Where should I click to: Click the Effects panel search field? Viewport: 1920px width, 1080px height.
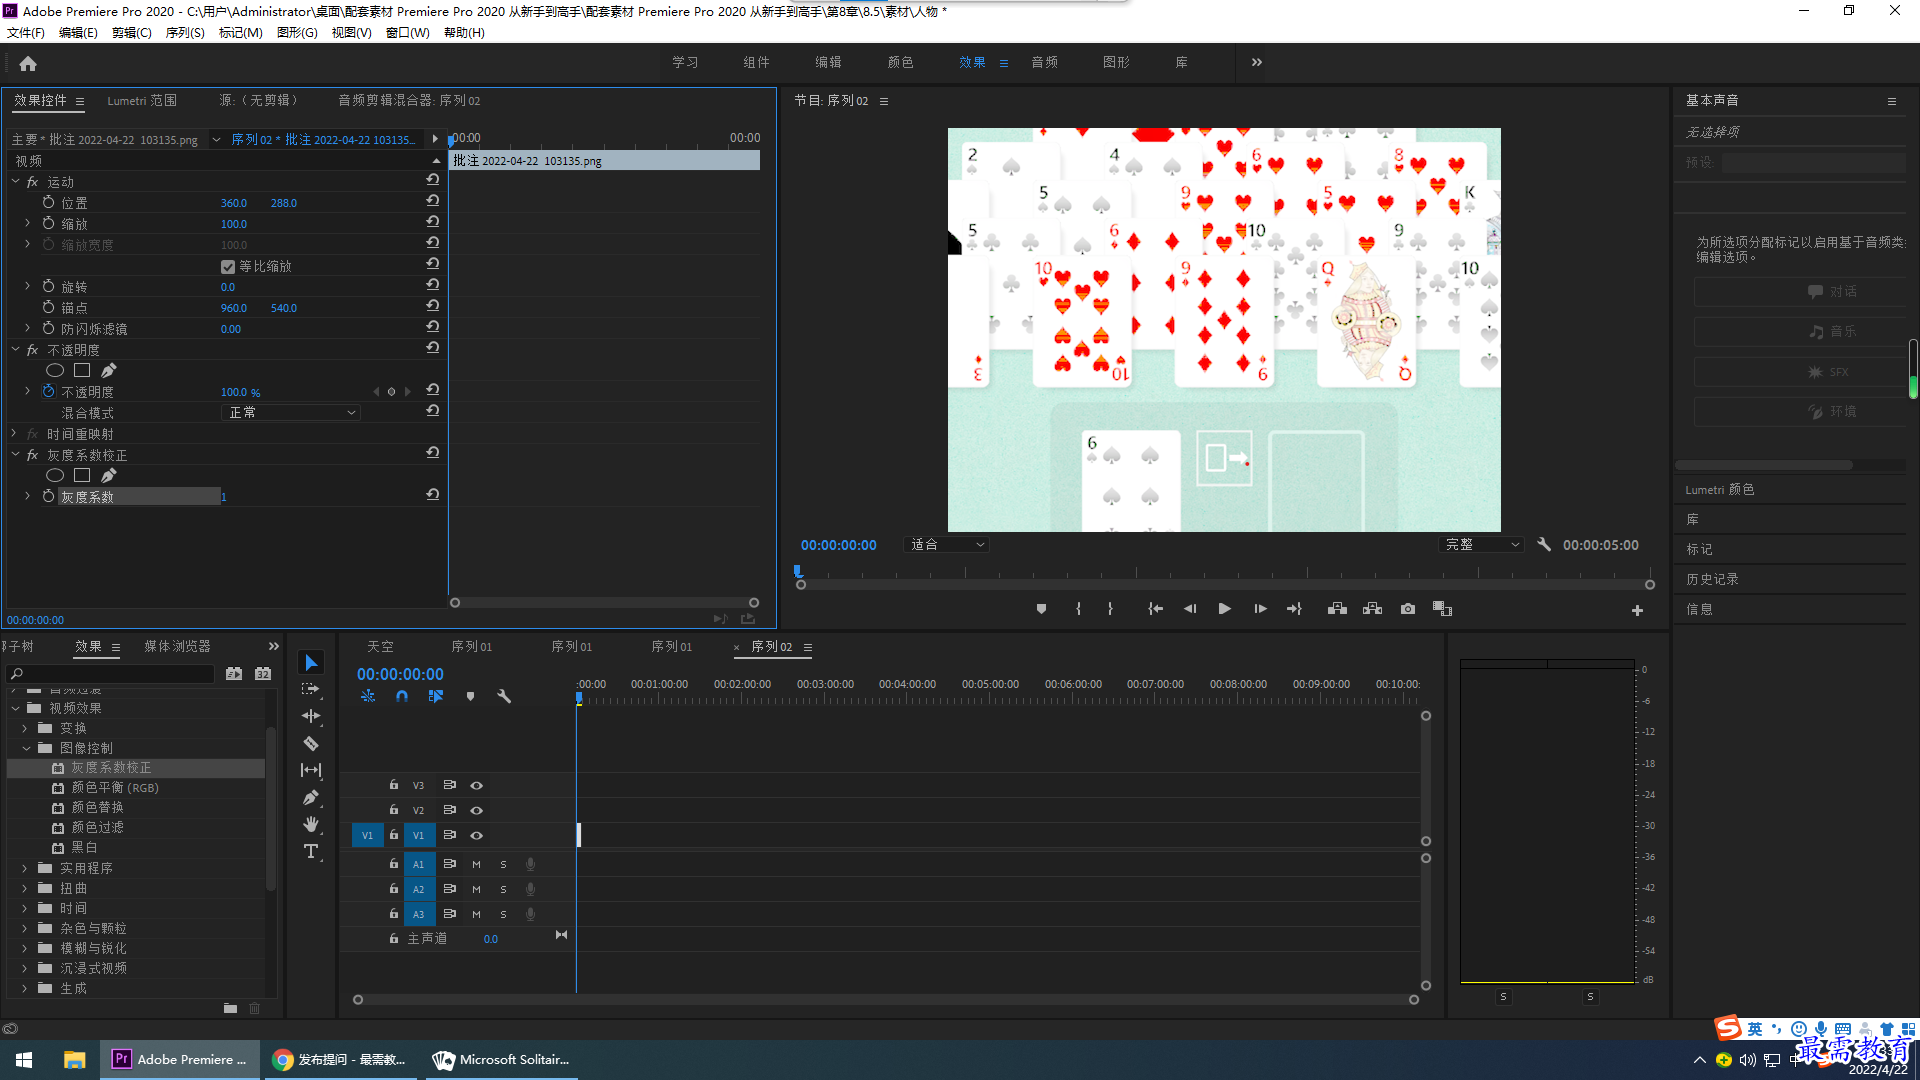coord(110,674)
